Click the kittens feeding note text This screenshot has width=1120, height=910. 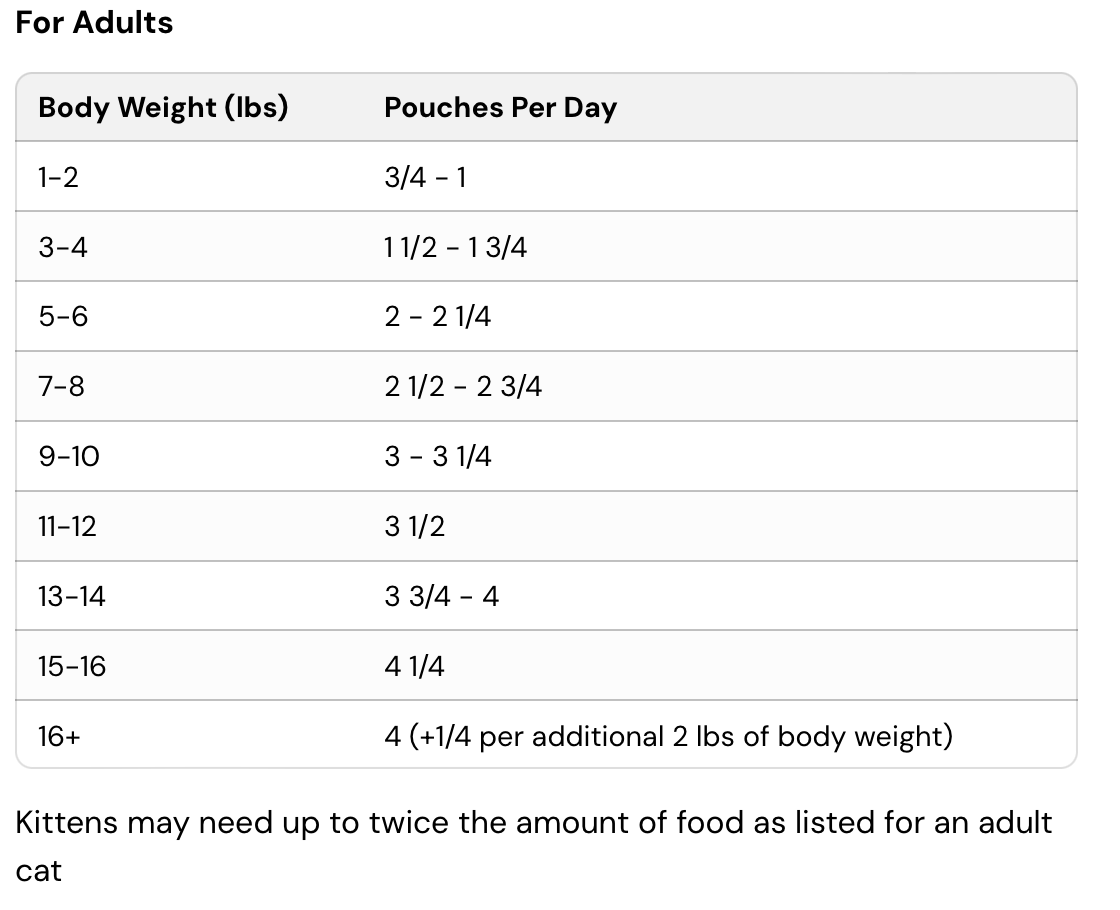tap(533, 823)
